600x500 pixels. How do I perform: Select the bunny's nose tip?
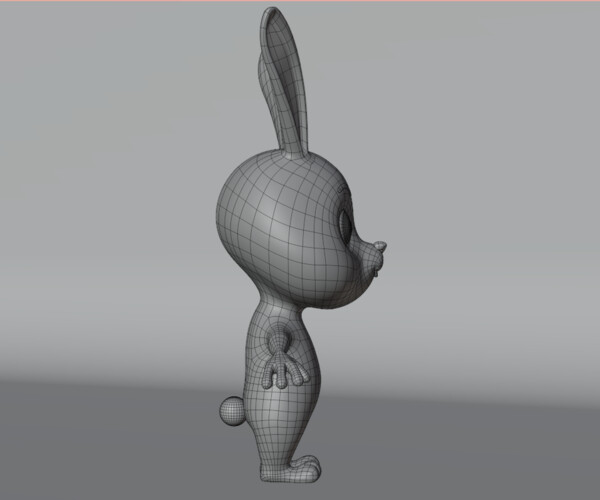click(381, 246)
